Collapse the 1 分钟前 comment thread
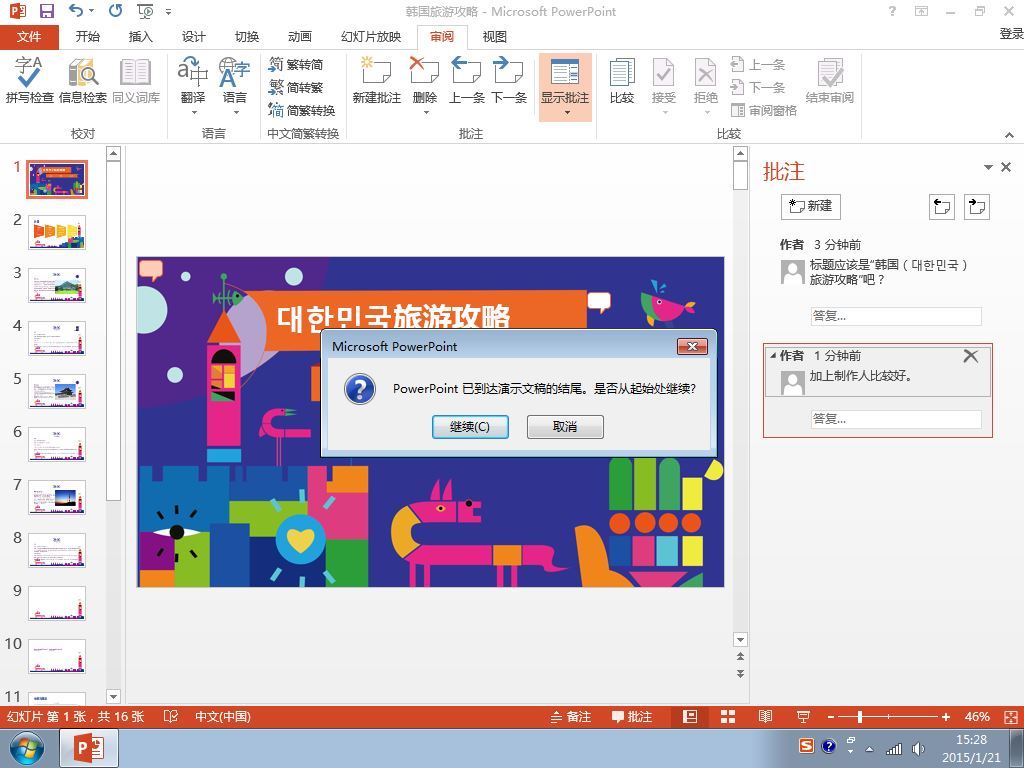Image resolution: width=1024 pixels, height=768 pixels. click(x=773, y=356)
